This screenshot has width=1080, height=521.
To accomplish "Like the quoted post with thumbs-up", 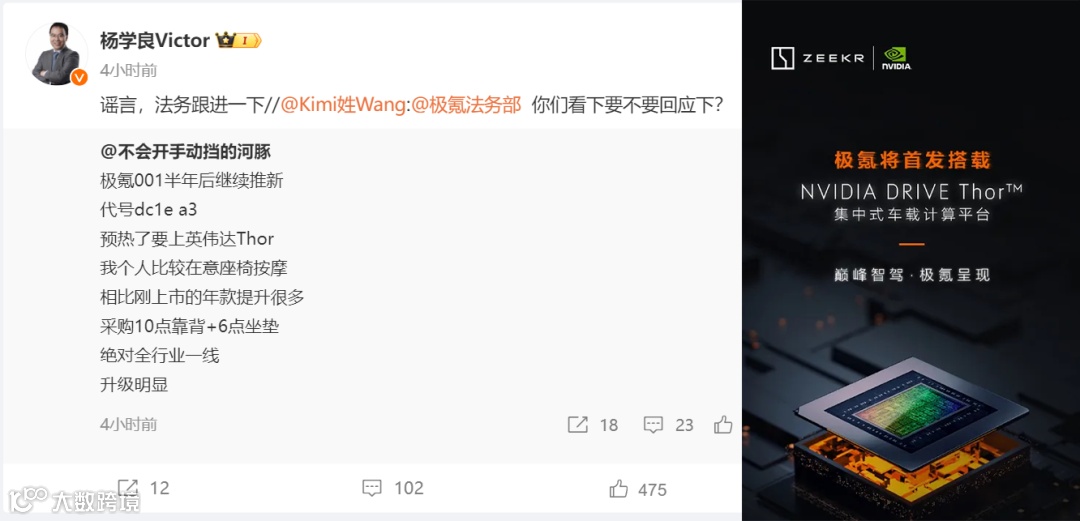I will [723, 425].
